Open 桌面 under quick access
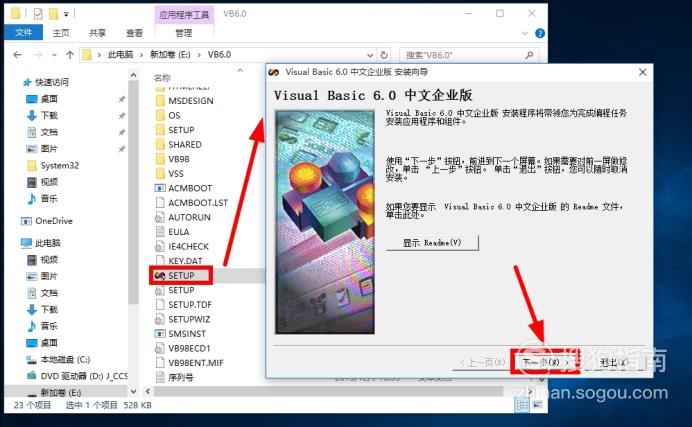This screenshot has width=692, height=427. pos(49,99)
